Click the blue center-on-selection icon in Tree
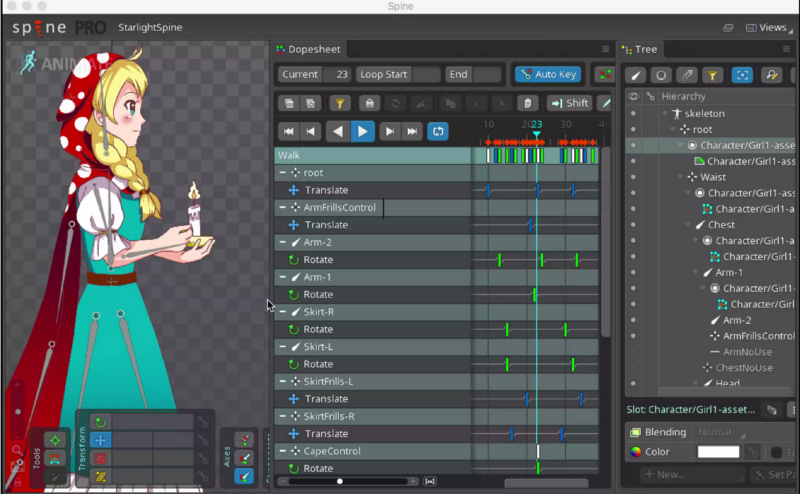The image size is (800, 494). point(742,76)
